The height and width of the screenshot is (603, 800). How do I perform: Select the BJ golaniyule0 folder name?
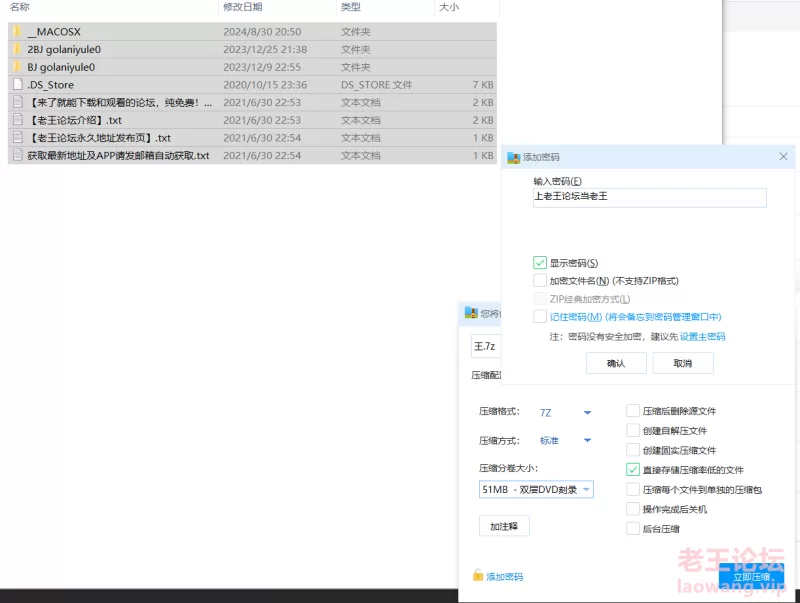61,67
